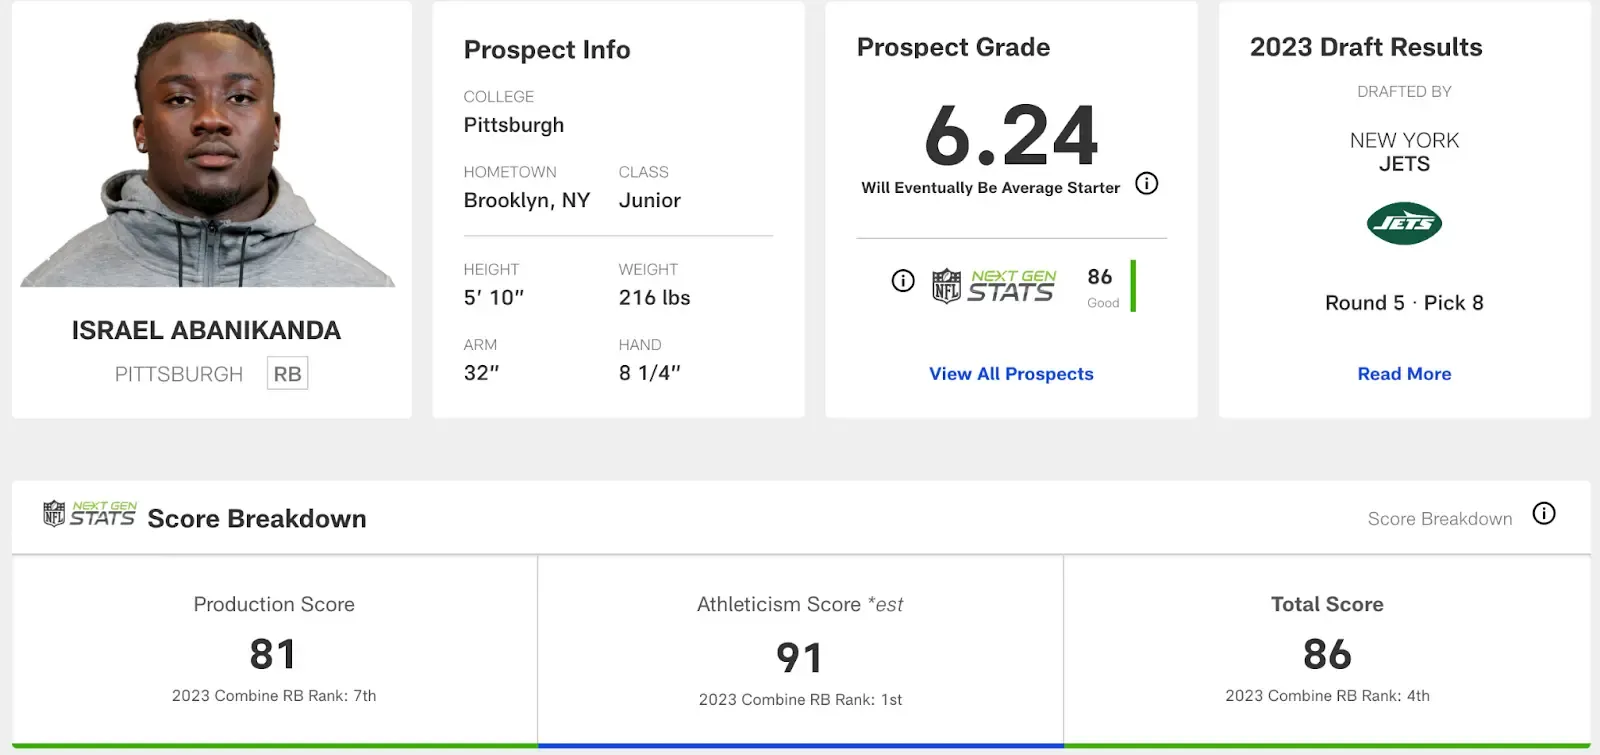Click the info icon left of Next Gen Stats

point(903,281)
